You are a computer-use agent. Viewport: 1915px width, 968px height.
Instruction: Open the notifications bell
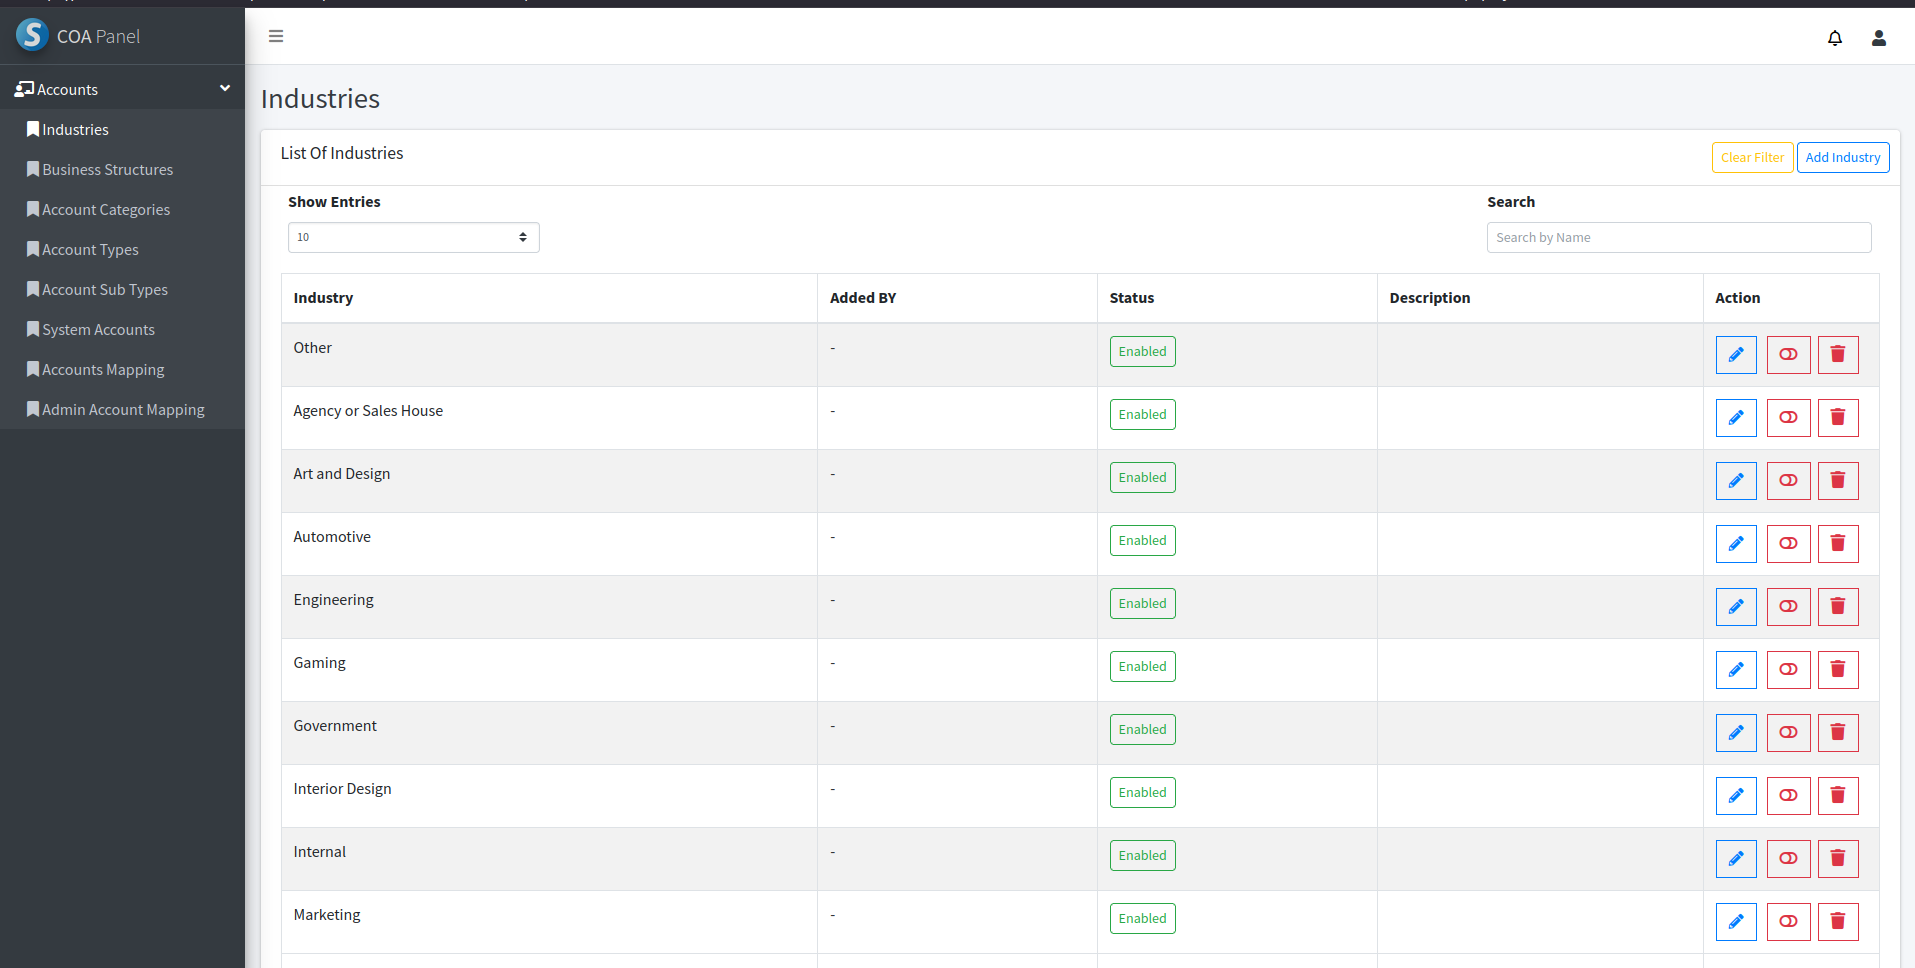coord(1834,38)
